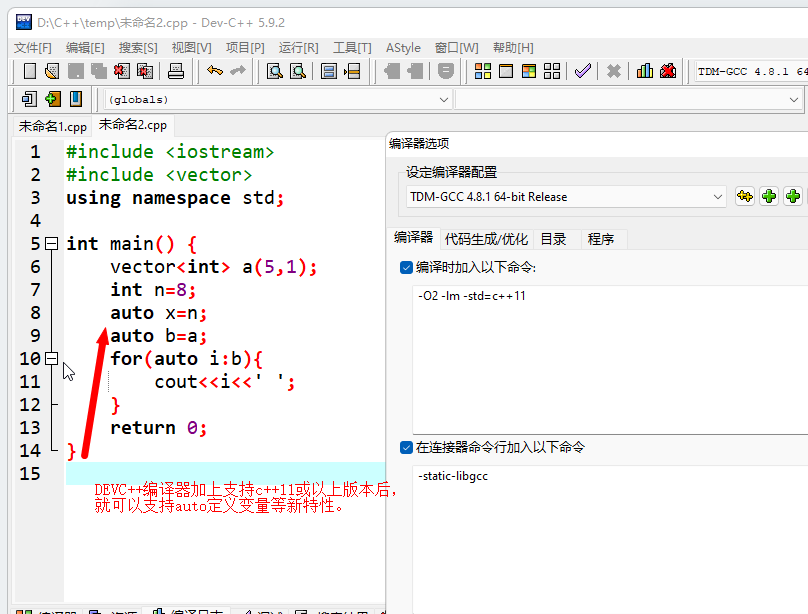808x614 pixels.
Task: Click the Syntax Check checkmark icon
Action: click(x=583, y=71)
